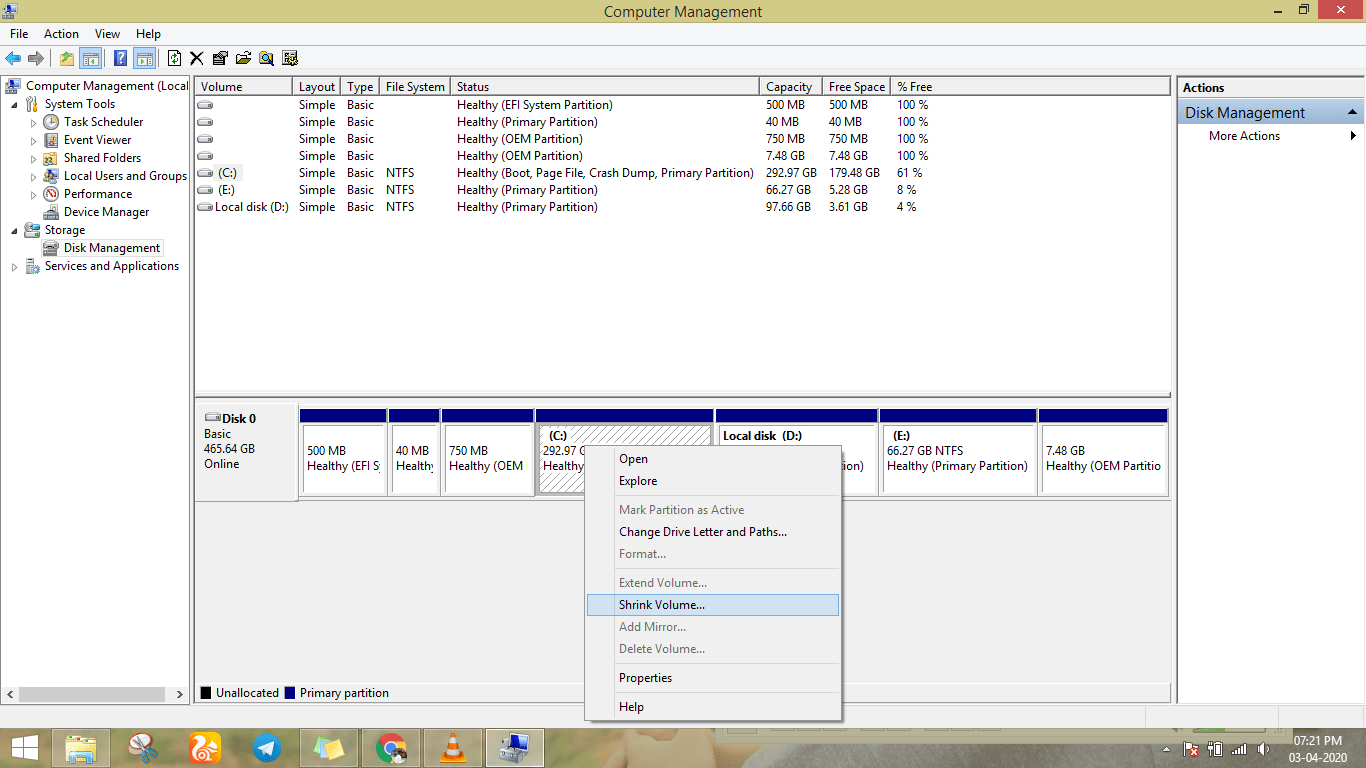Click the Performance monitor icon

[51, 194]
